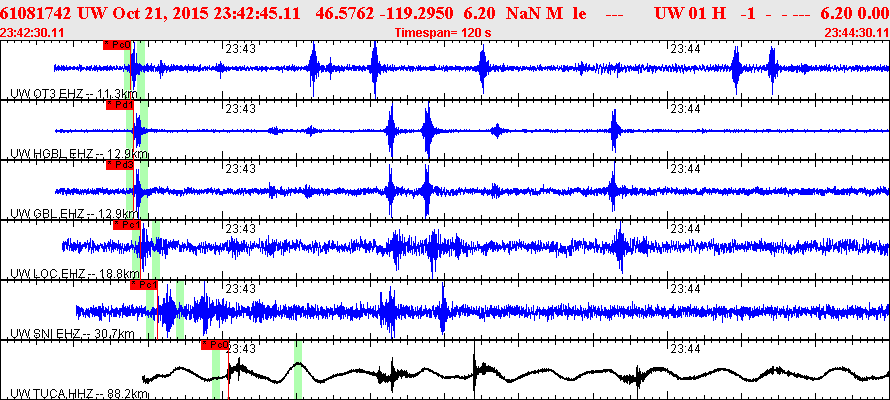Click the Timespan= 120 s label
Image resolution: width=890 pixels, height=400 pixels.
point(443,32)
